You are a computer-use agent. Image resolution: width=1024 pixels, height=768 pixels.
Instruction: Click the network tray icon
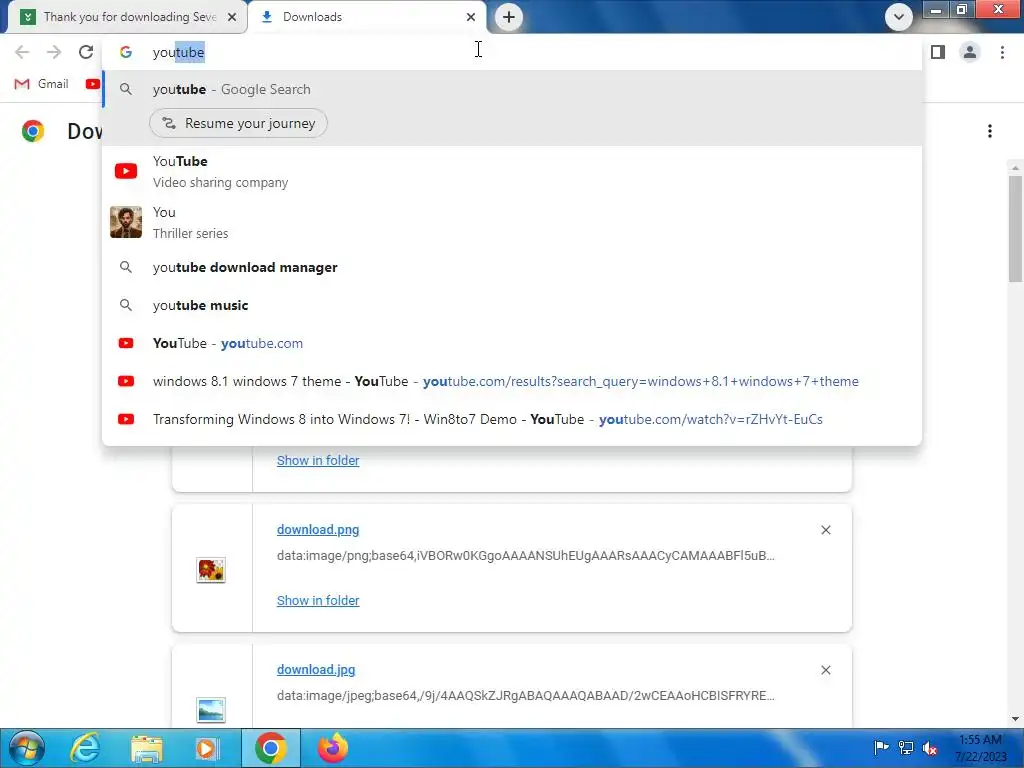point(906,748)
